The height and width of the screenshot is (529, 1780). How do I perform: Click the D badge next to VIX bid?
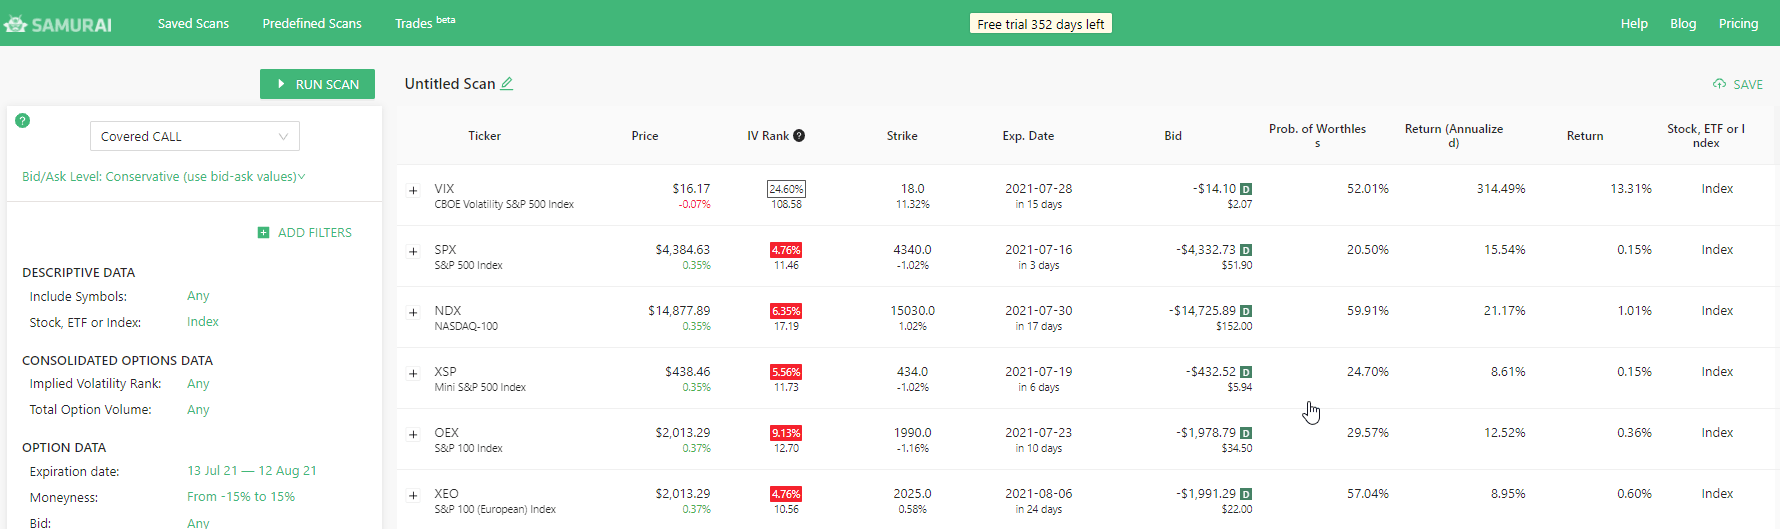(x=1246, y=189)
